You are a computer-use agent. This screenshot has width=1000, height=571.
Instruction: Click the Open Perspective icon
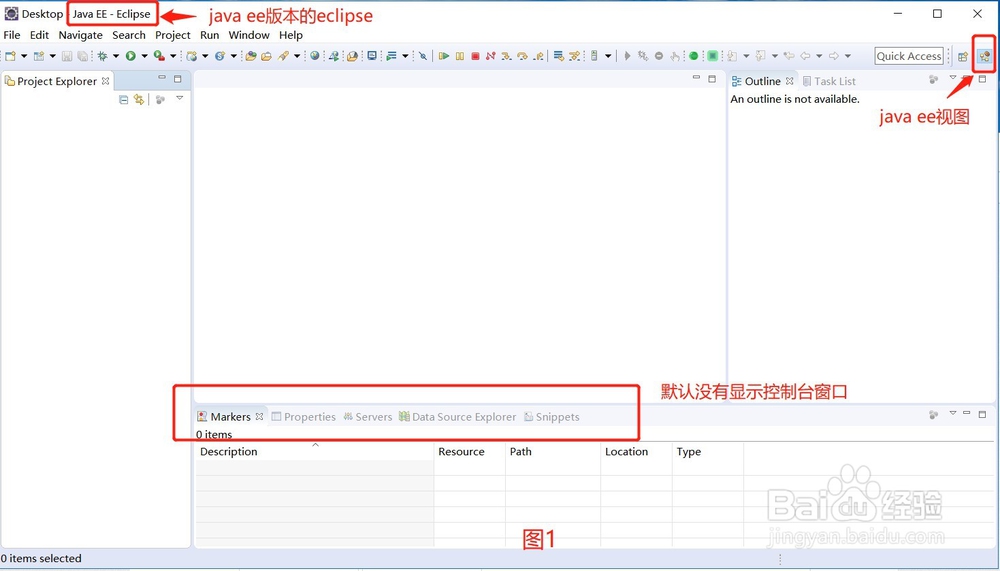(963, 56)
